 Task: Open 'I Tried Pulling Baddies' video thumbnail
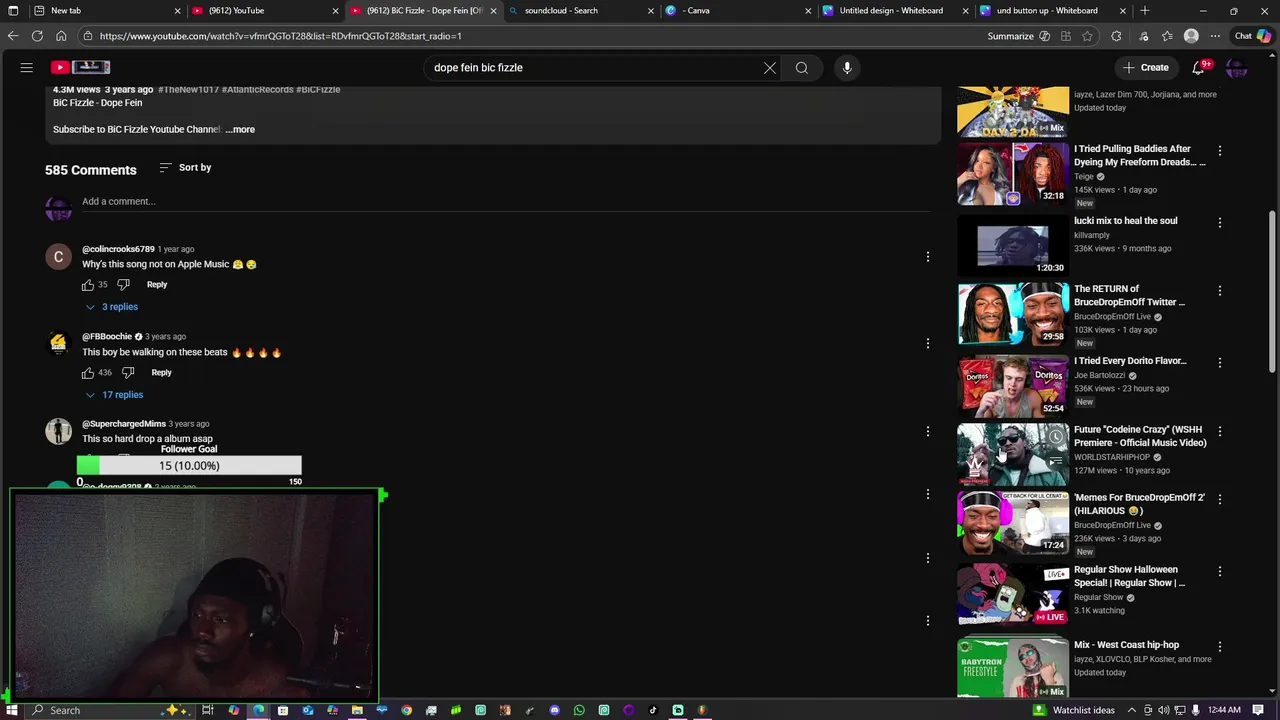(x=1013, y=173)
